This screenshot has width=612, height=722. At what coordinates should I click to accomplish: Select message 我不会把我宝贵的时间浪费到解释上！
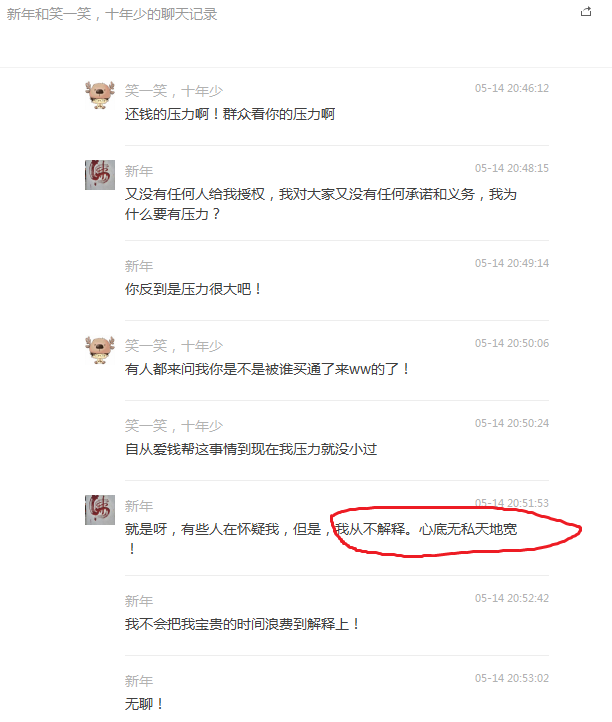(x=242, y=624)
